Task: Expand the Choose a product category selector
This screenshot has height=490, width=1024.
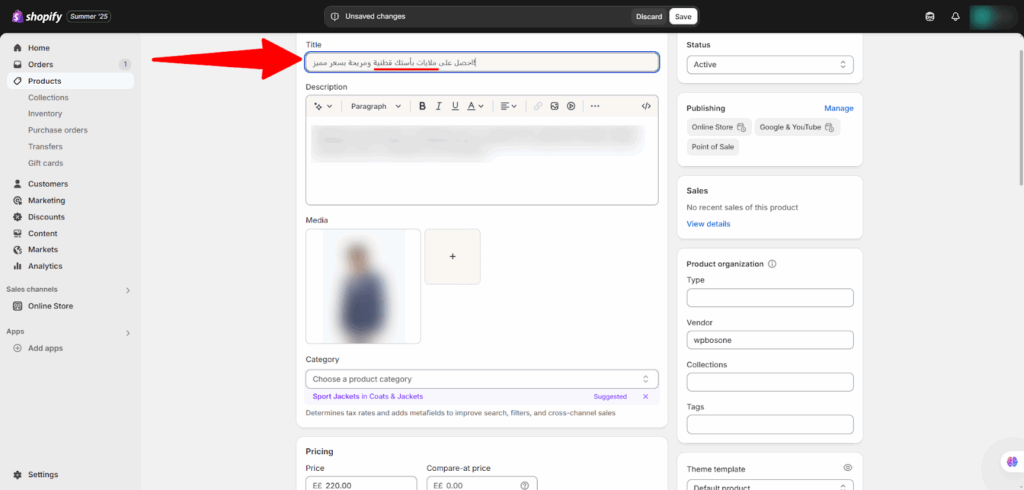Action: click(482, 379)
